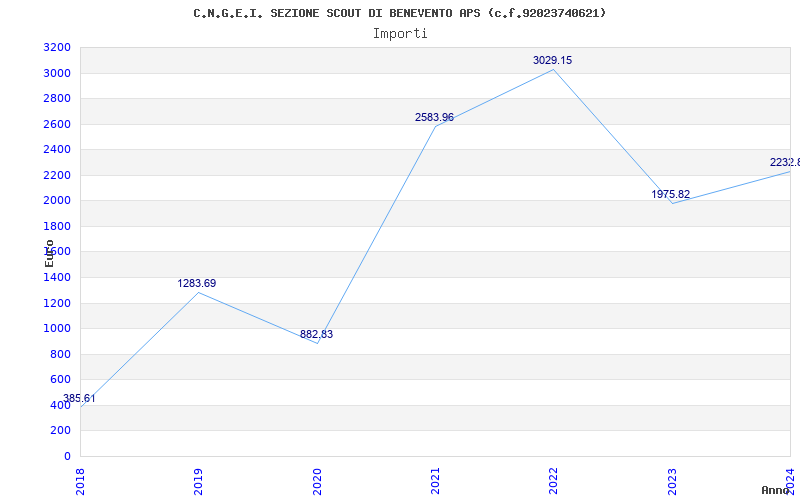Click the 2200 y-axis tick

point(57,176)
